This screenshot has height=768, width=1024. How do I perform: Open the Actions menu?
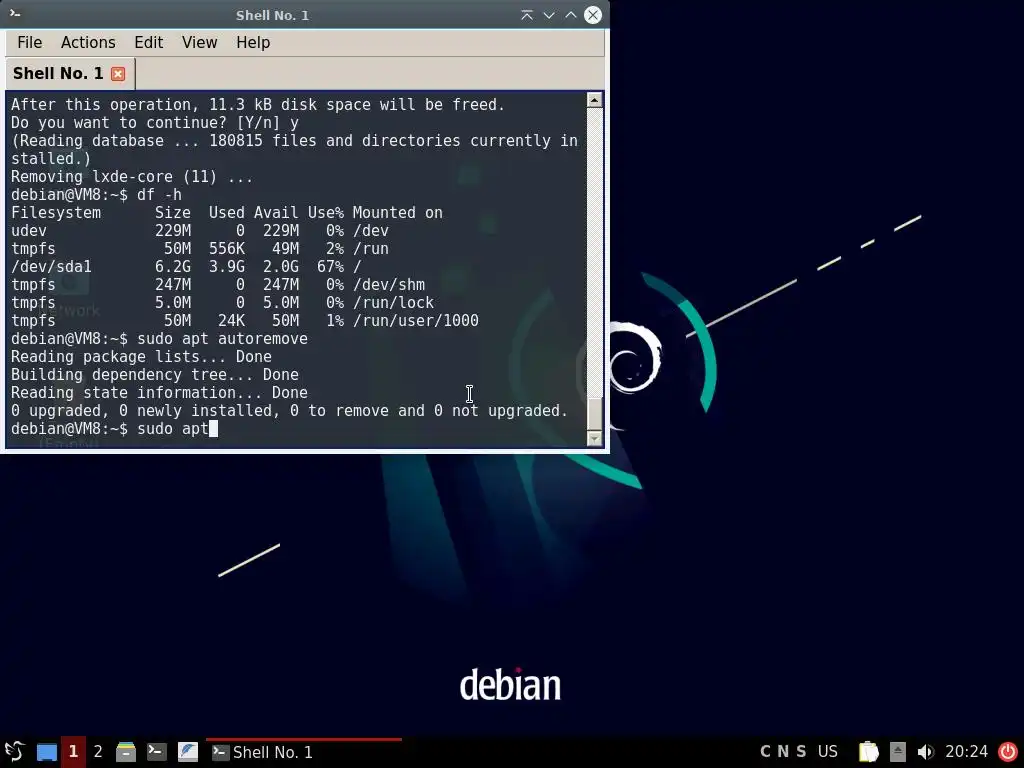[88, 42]
